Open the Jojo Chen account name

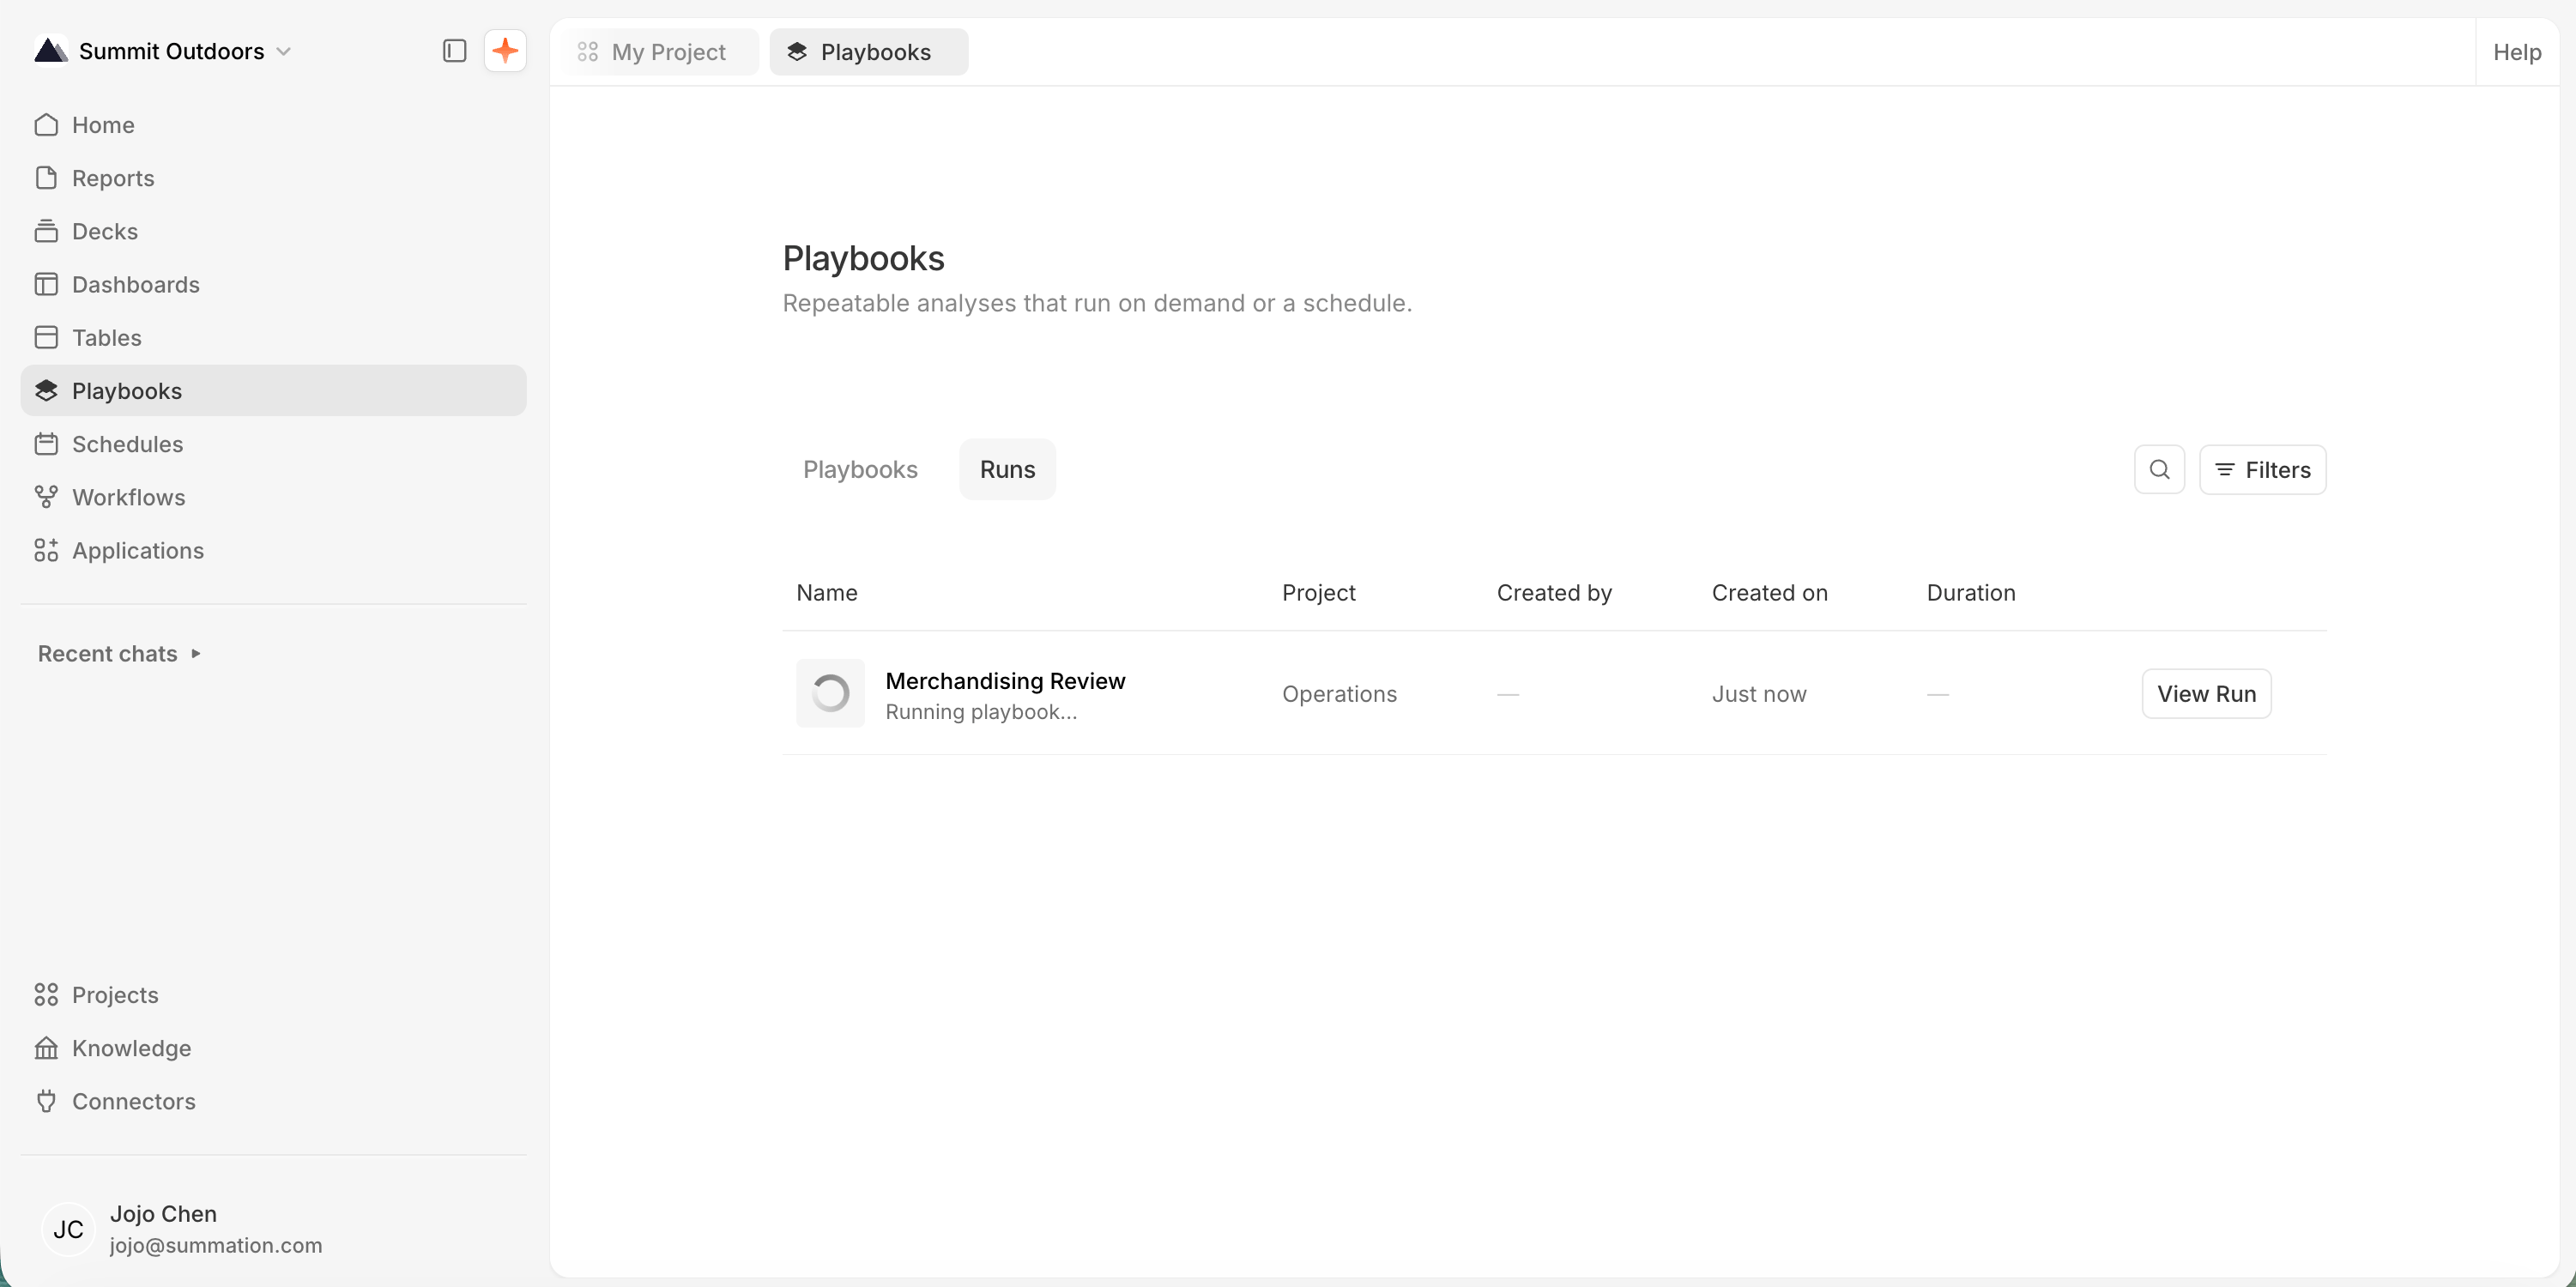pos(163,1213)
